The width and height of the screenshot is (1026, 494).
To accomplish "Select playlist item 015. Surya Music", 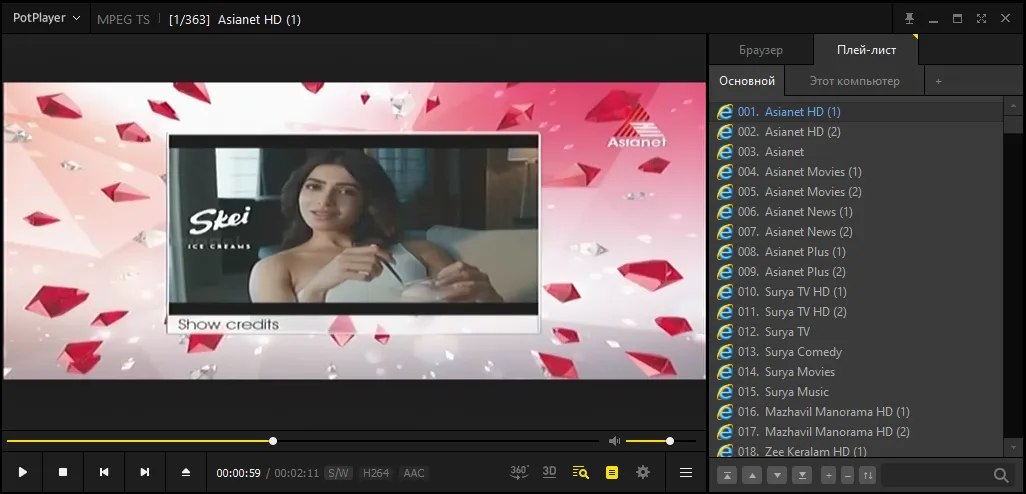I will click(x=856, y=392).
